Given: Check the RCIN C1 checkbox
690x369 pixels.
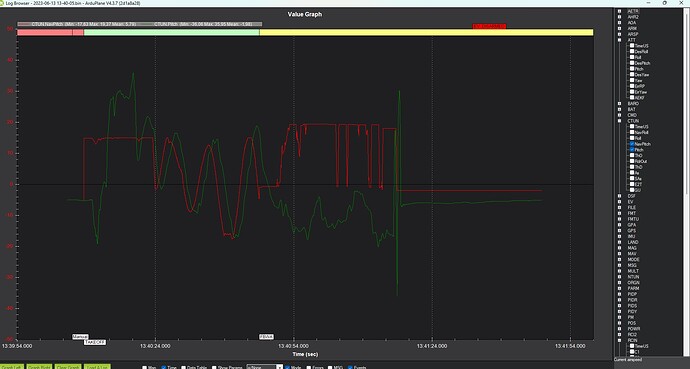Looking at the screenshot, I should (x=632, y=352).
